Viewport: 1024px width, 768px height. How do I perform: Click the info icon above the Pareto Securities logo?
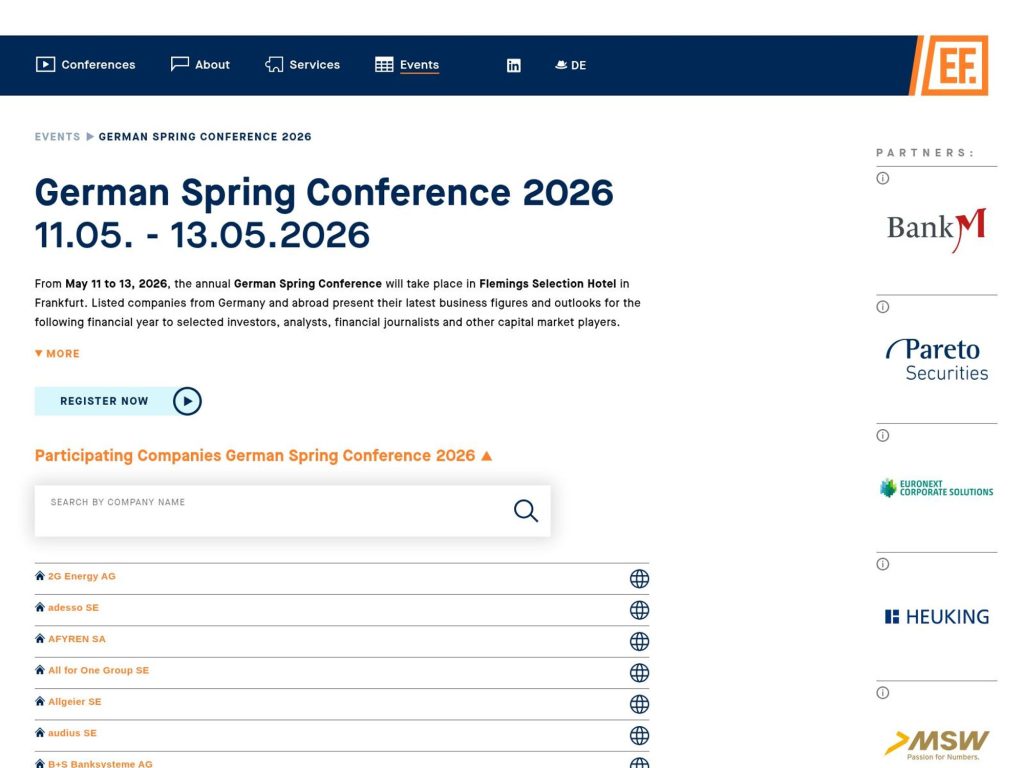[882, 306]
